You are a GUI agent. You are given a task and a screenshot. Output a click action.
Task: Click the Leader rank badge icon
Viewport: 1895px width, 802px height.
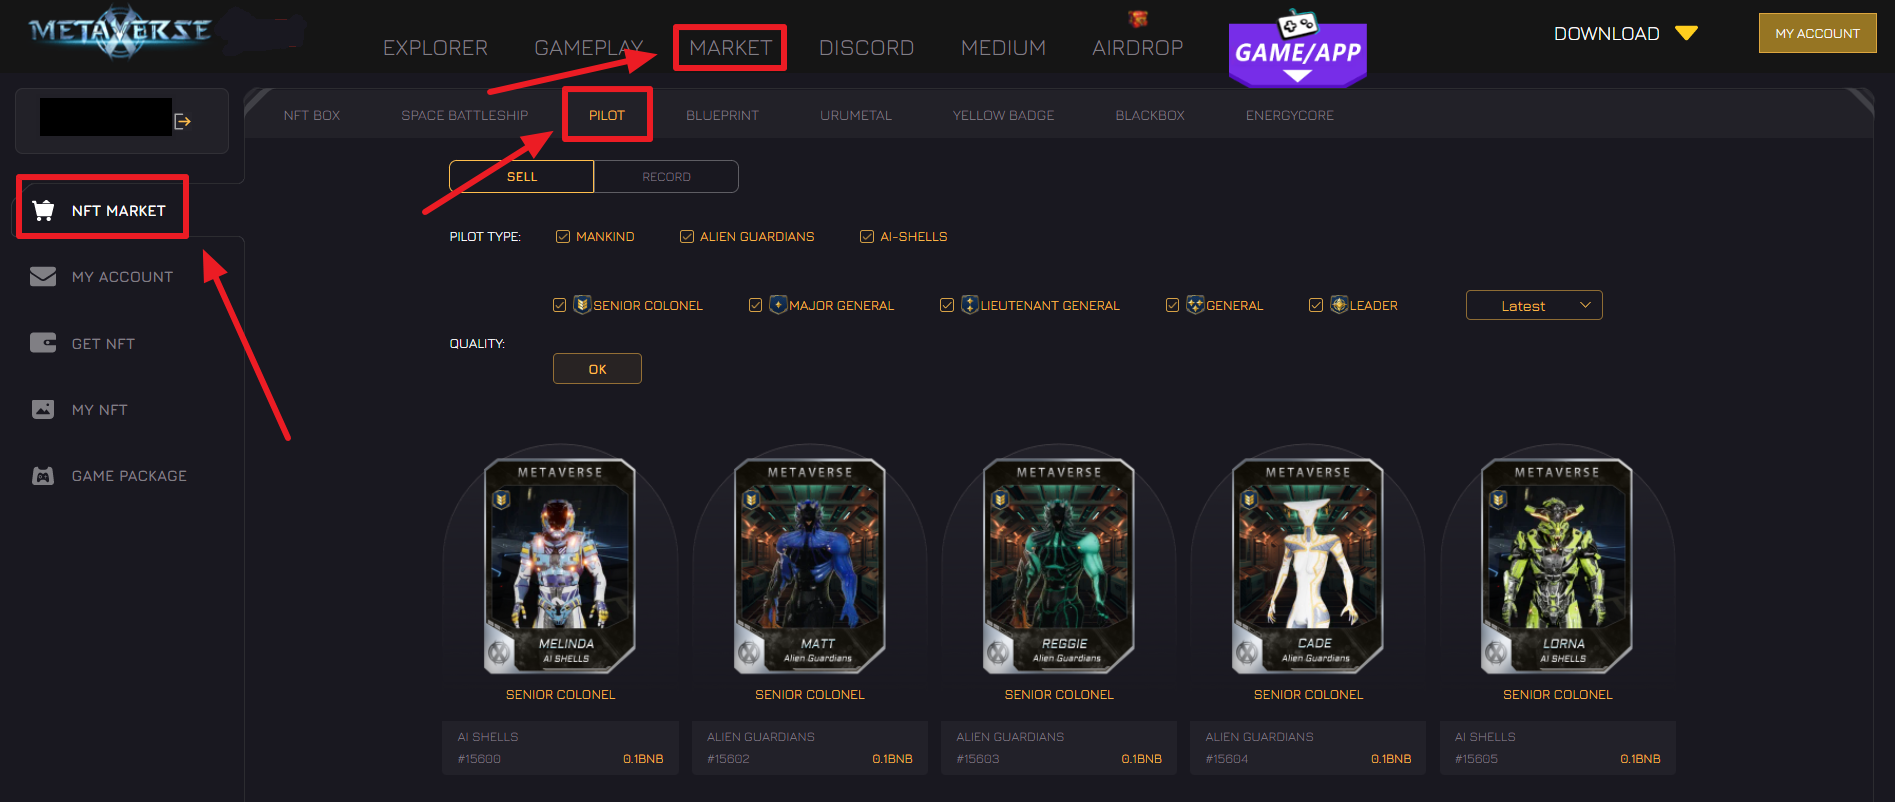tap(1339, 304)
